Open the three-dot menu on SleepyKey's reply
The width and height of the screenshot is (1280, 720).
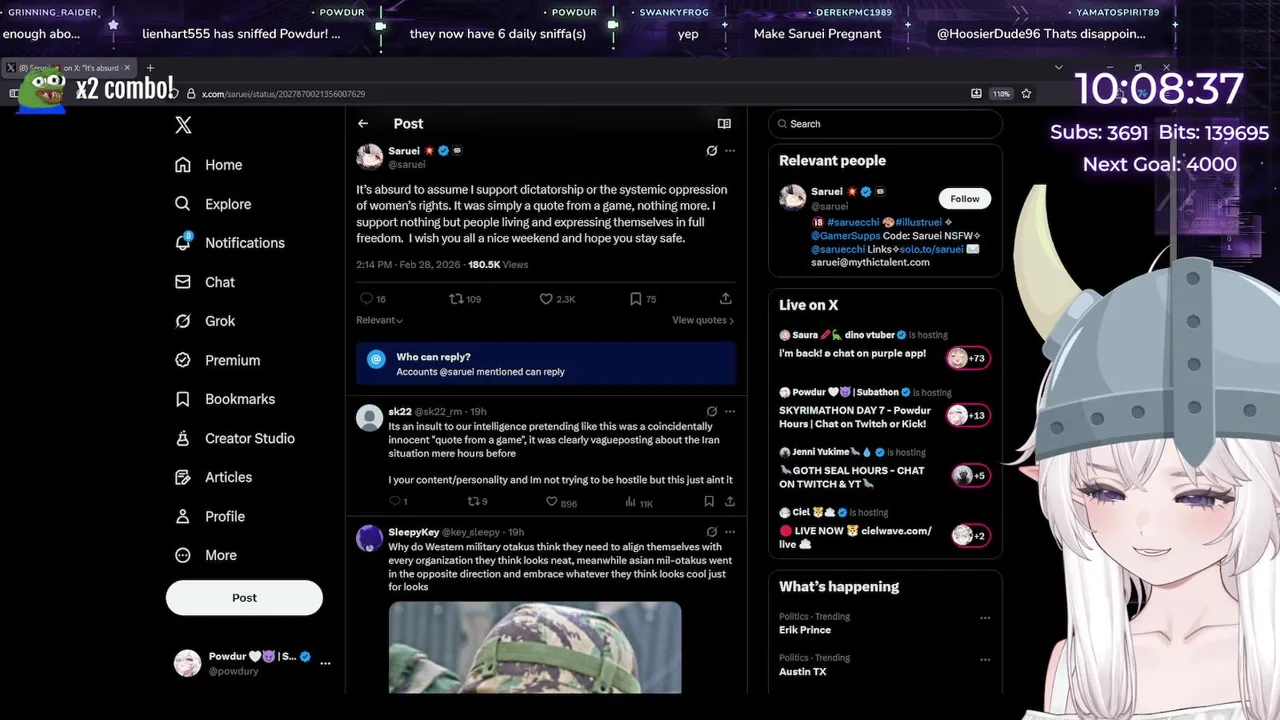[730, 532]
